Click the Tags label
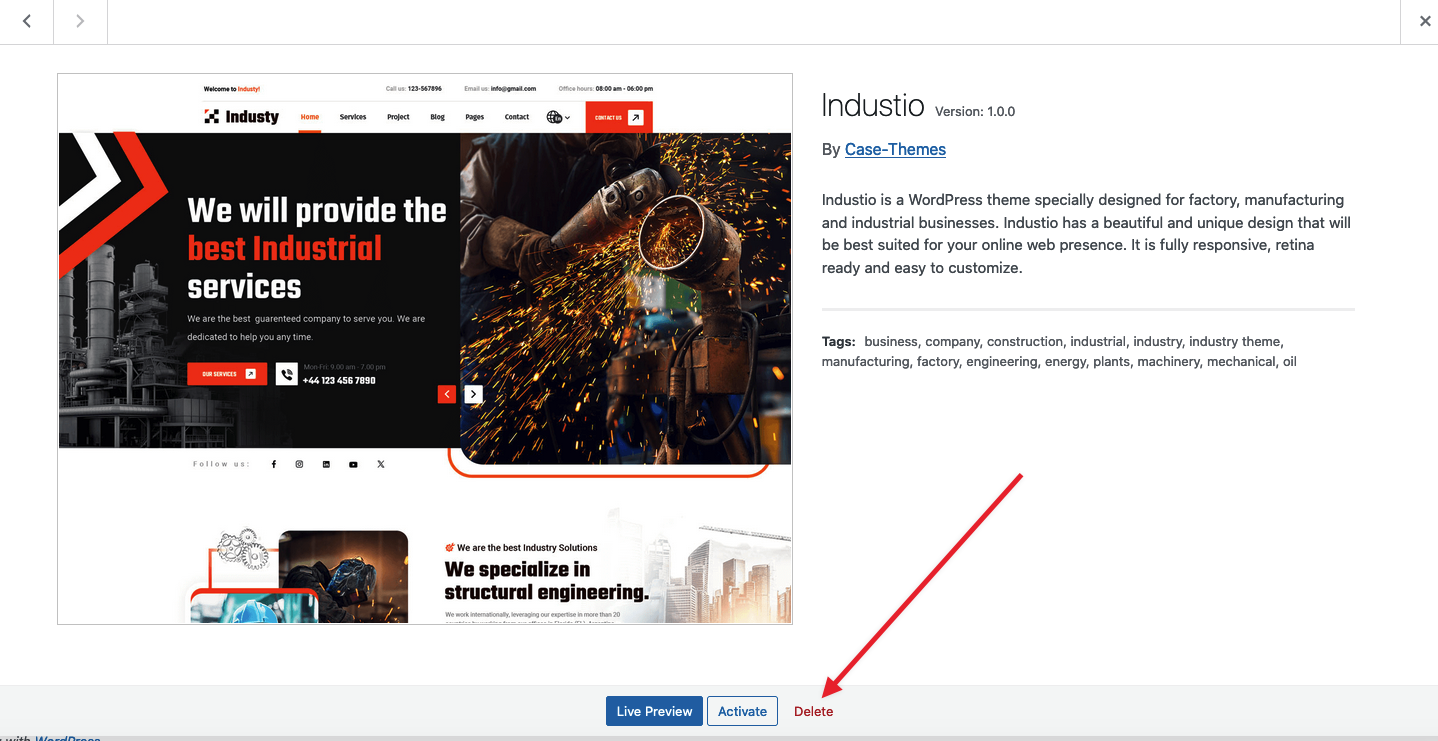 (x=838, y=341)
